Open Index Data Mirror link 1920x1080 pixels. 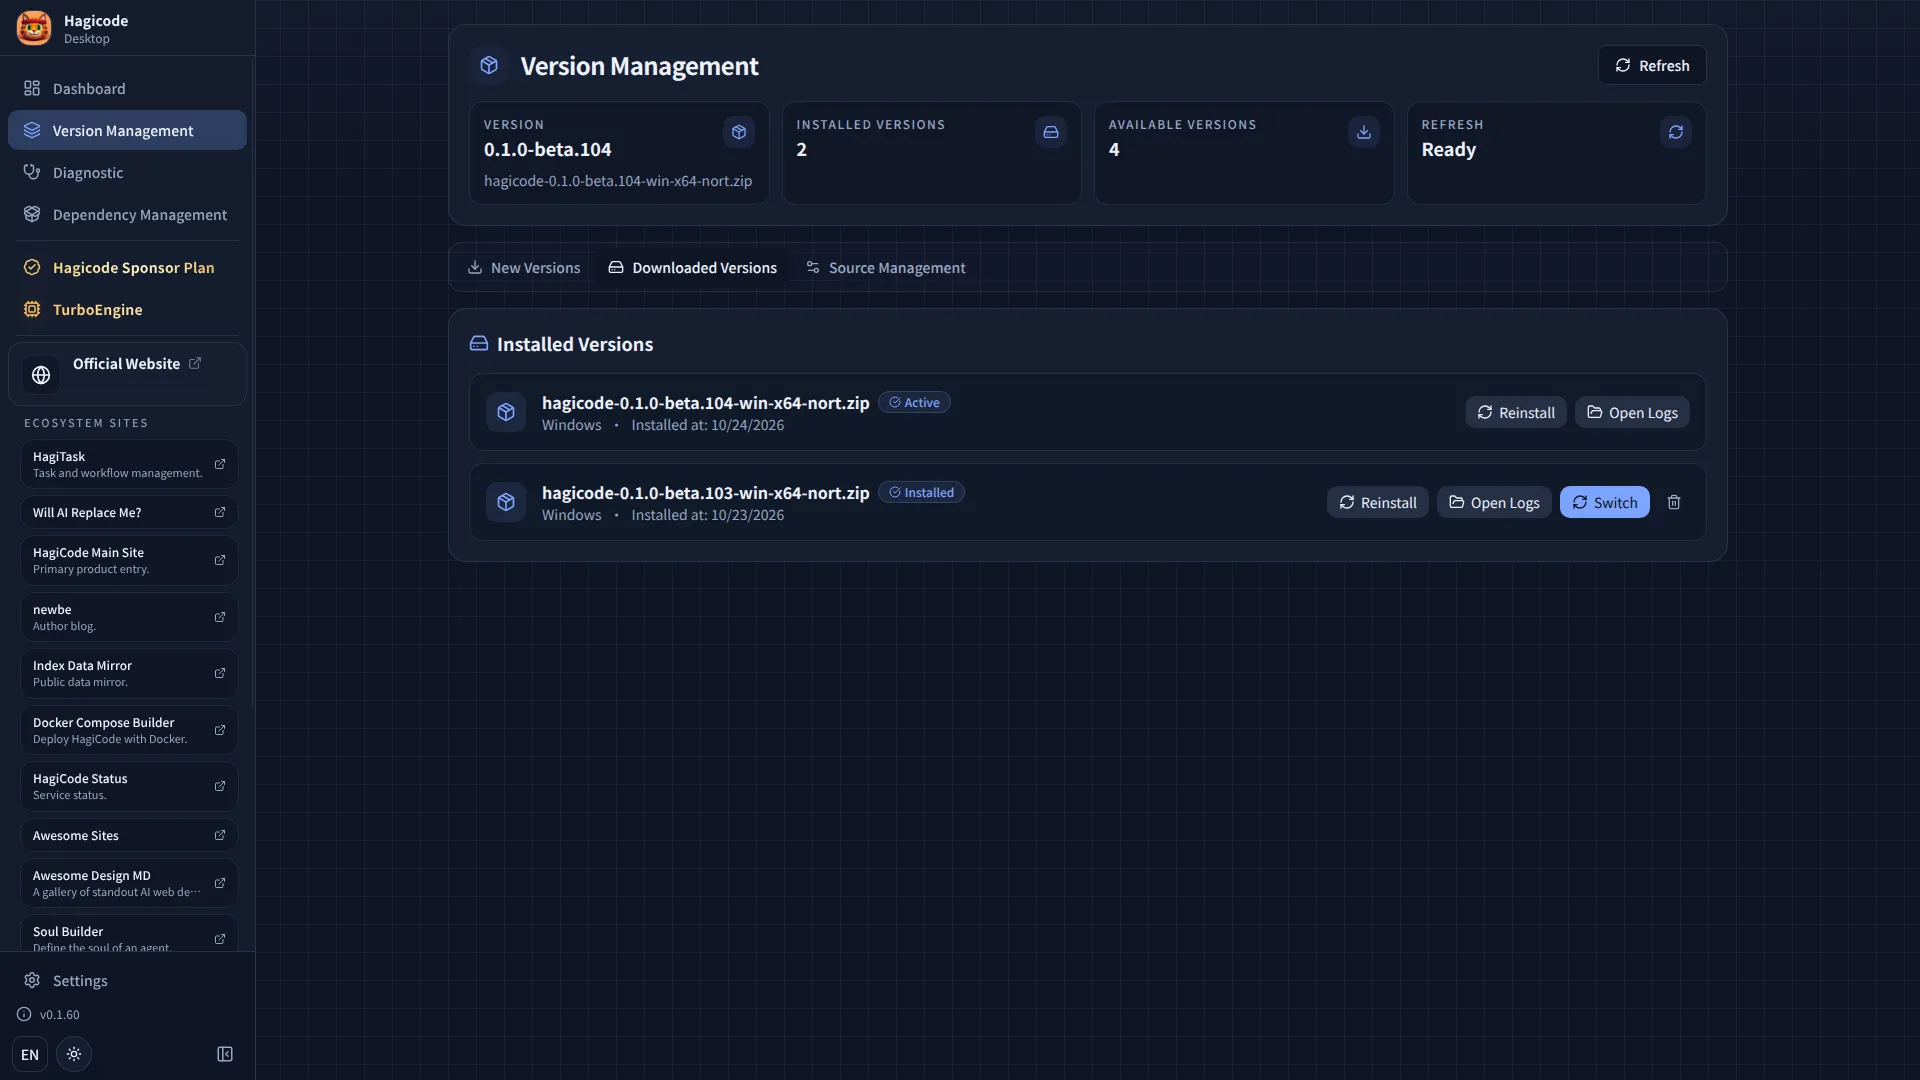pos(129,673)
